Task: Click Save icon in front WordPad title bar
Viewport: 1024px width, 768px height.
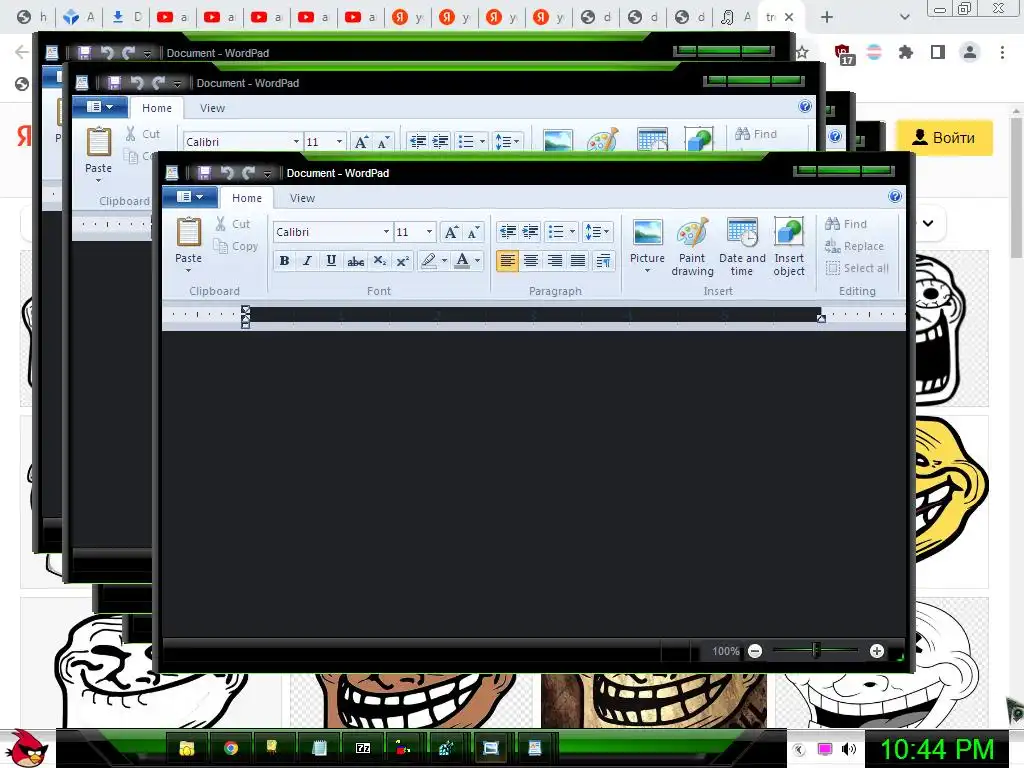Action: coord(204,173)
